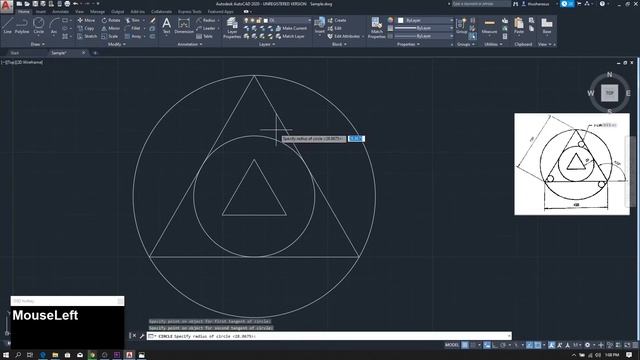Screen dimensions: 640x360
Task: Click the Plot printer icon
Action: coord(67,4)
